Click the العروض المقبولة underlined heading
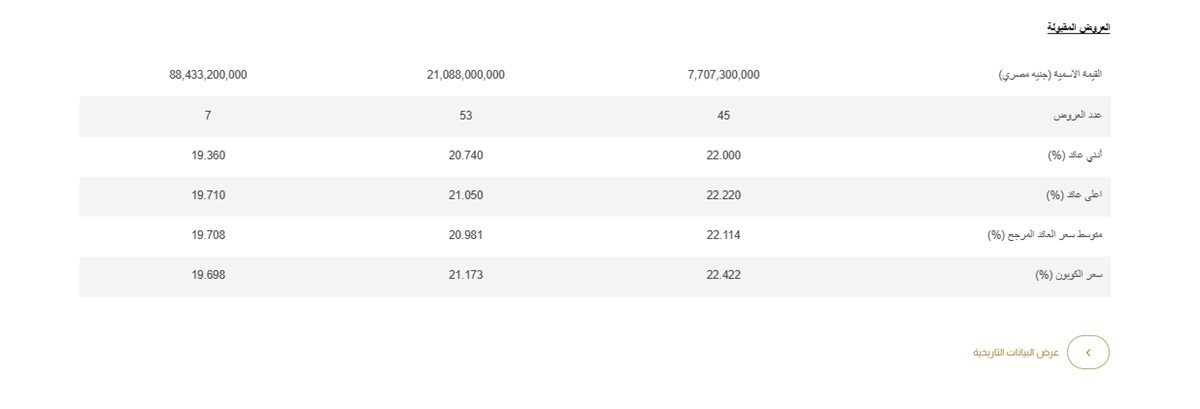The image size is (1200, 409). coord(1078,27)
